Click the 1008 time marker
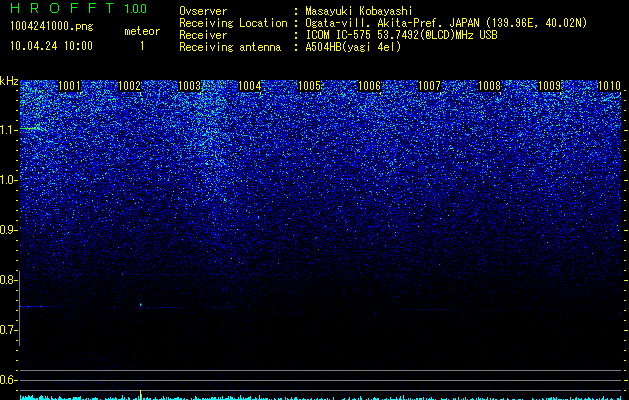The width and height of the screenshot is (629, 400). point(489,86)
